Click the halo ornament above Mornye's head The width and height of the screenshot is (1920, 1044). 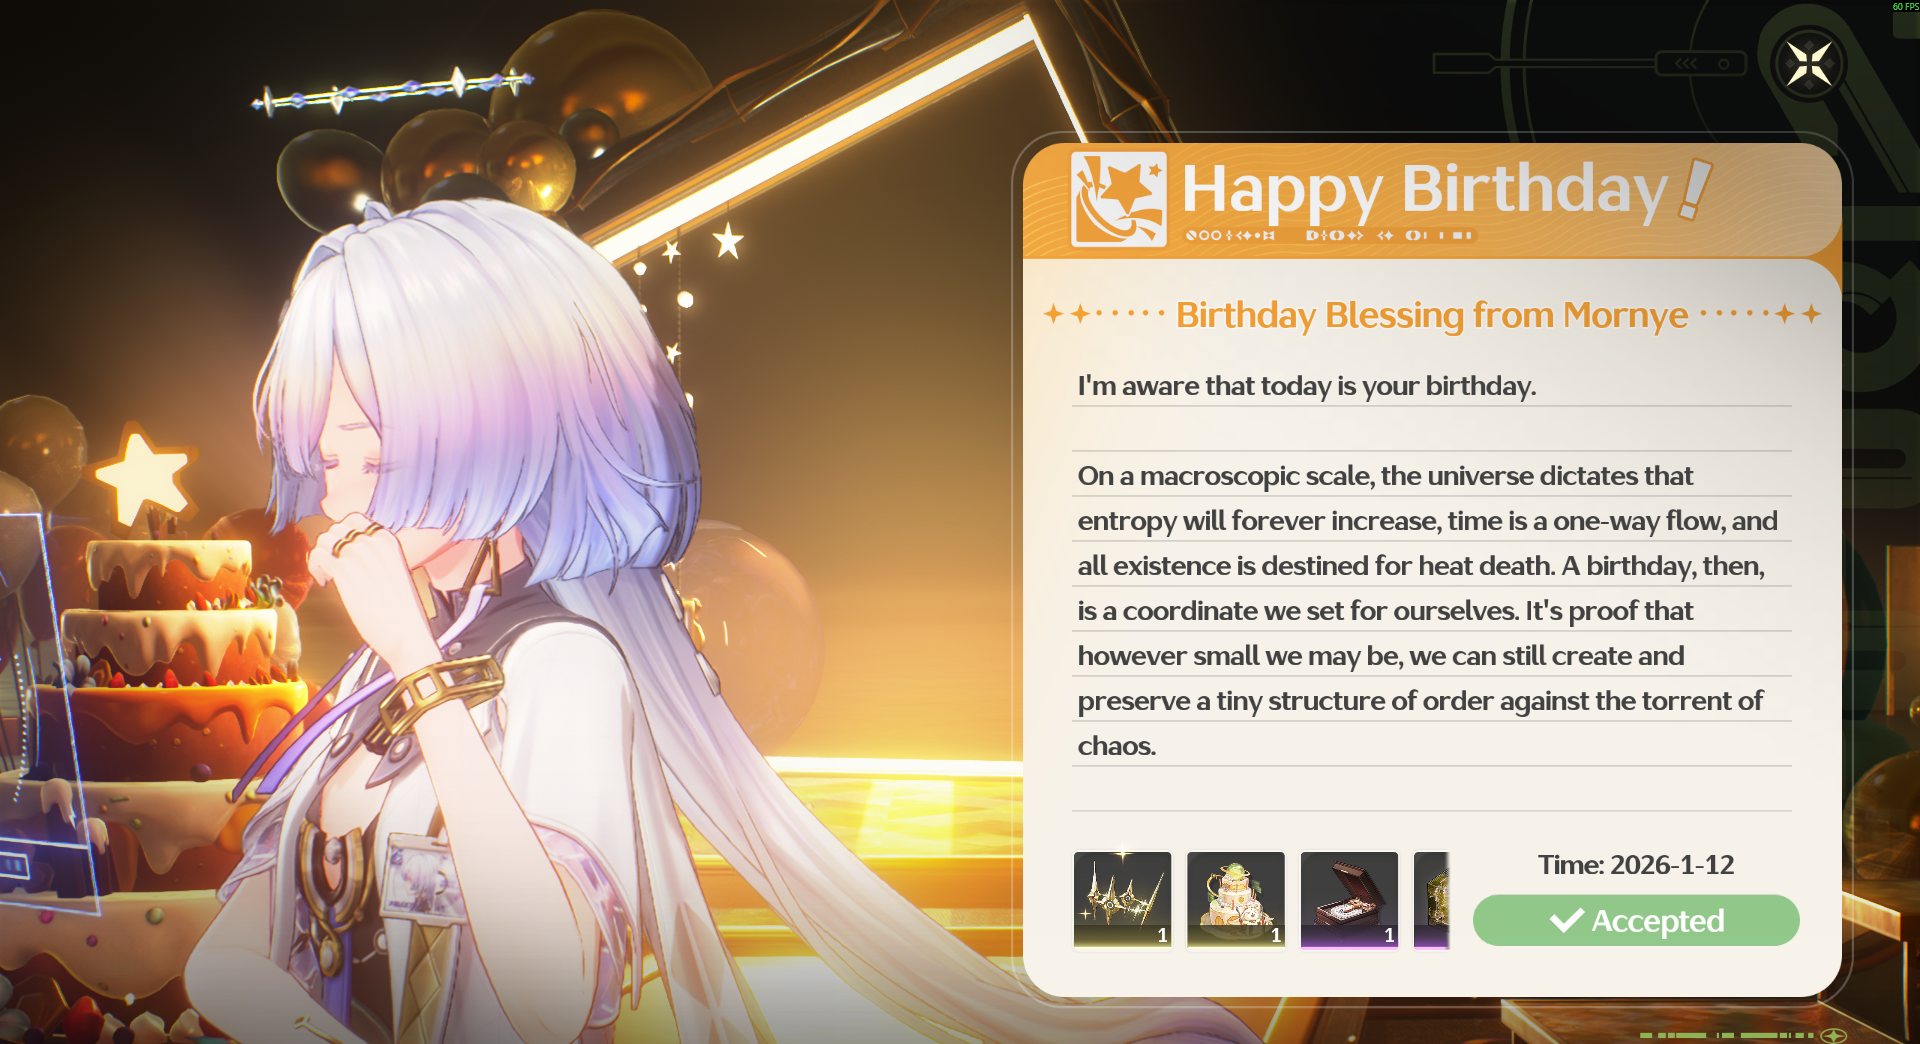pos(393,91)
